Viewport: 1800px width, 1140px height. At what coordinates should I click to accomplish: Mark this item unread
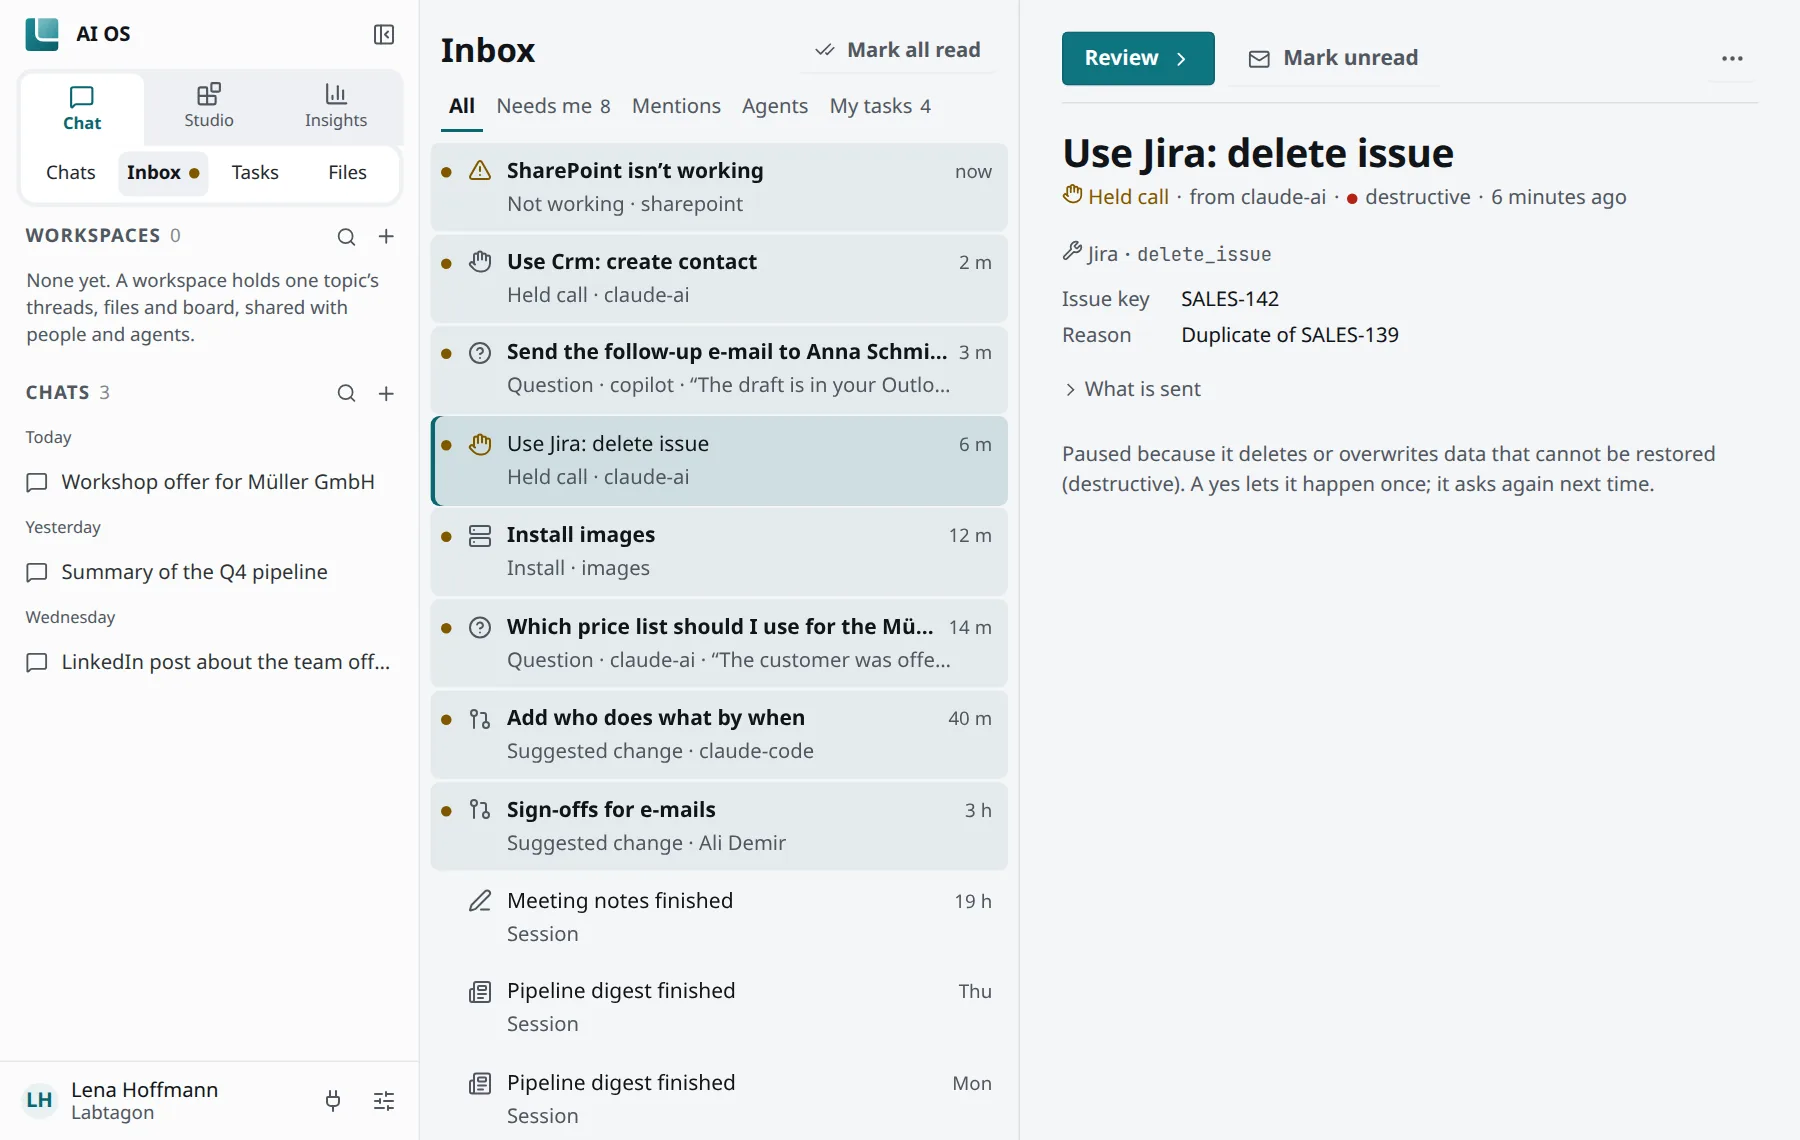pos(1333,58)
